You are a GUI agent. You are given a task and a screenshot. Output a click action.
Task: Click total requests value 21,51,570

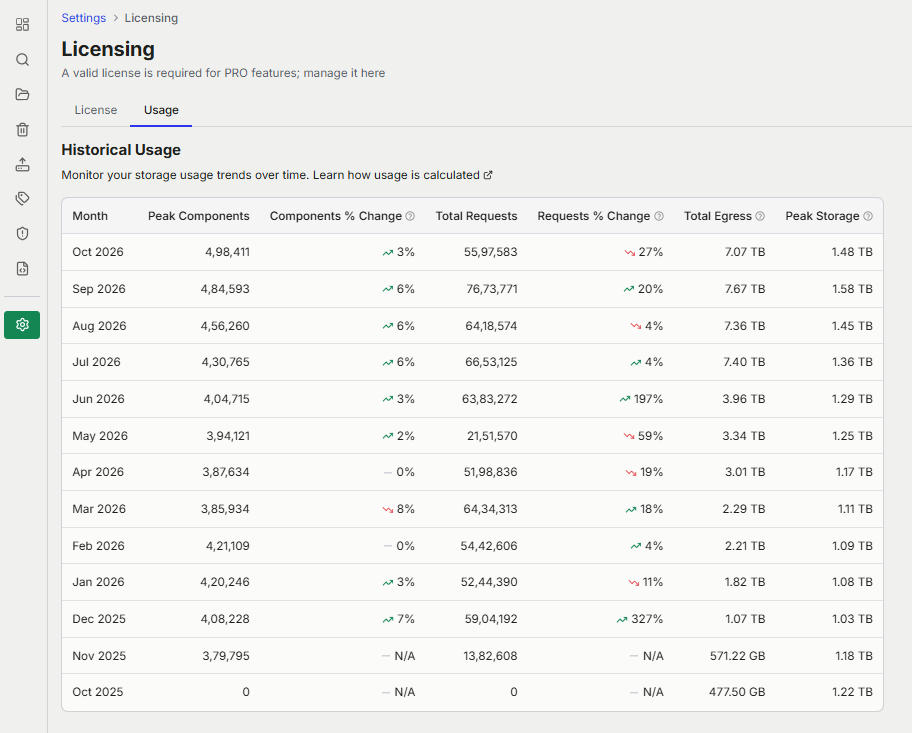[492, 436]
